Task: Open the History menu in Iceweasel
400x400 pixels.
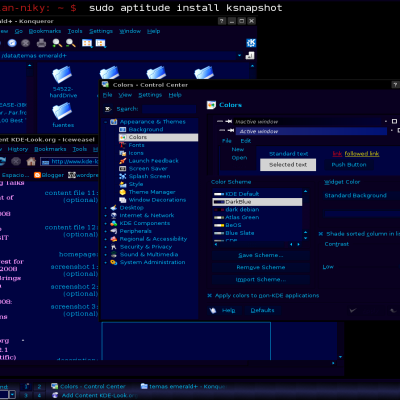Action: (18, 149)
